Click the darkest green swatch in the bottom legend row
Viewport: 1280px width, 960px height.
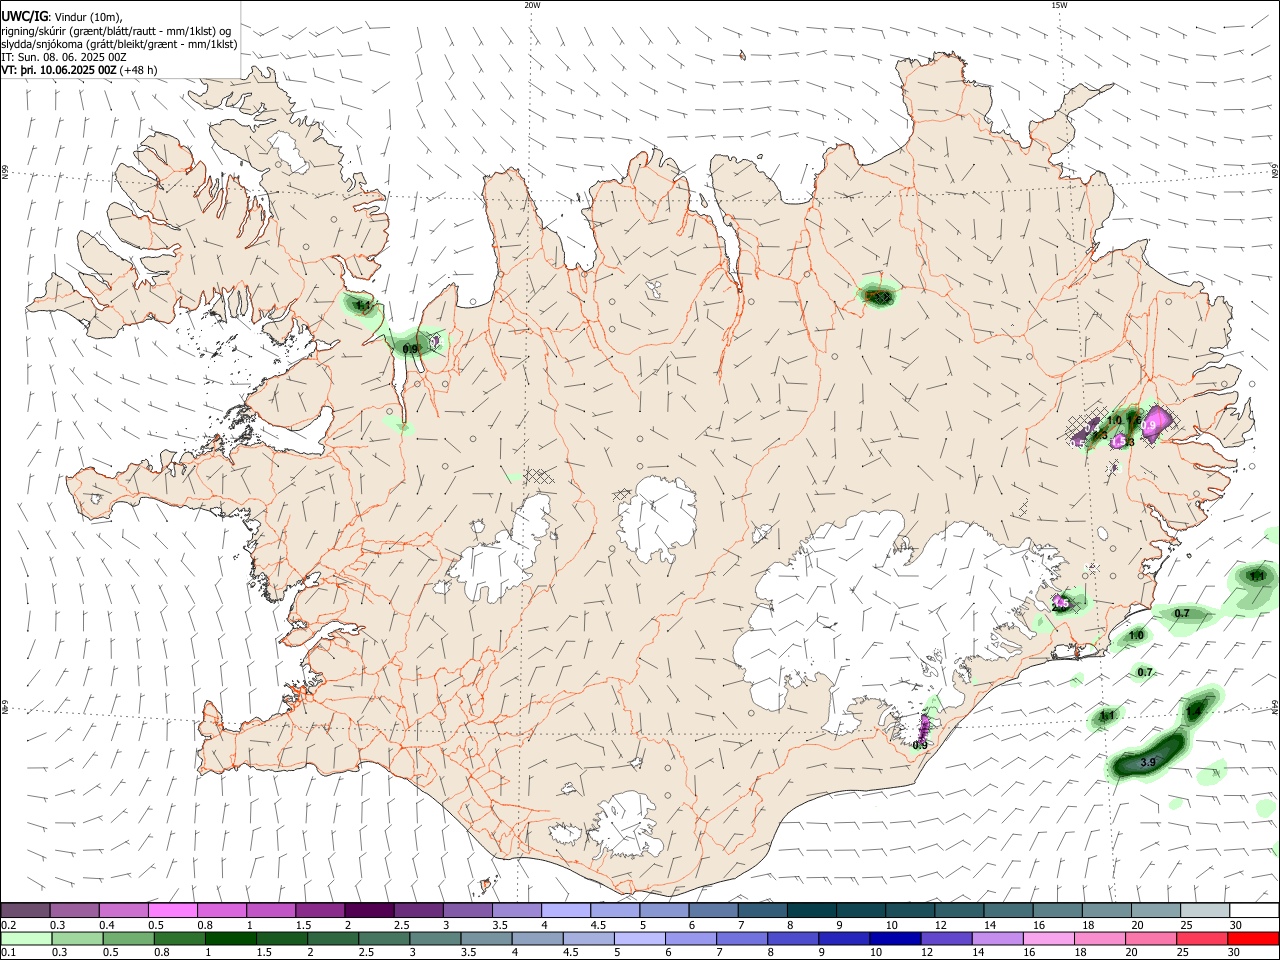click(230, 939)
